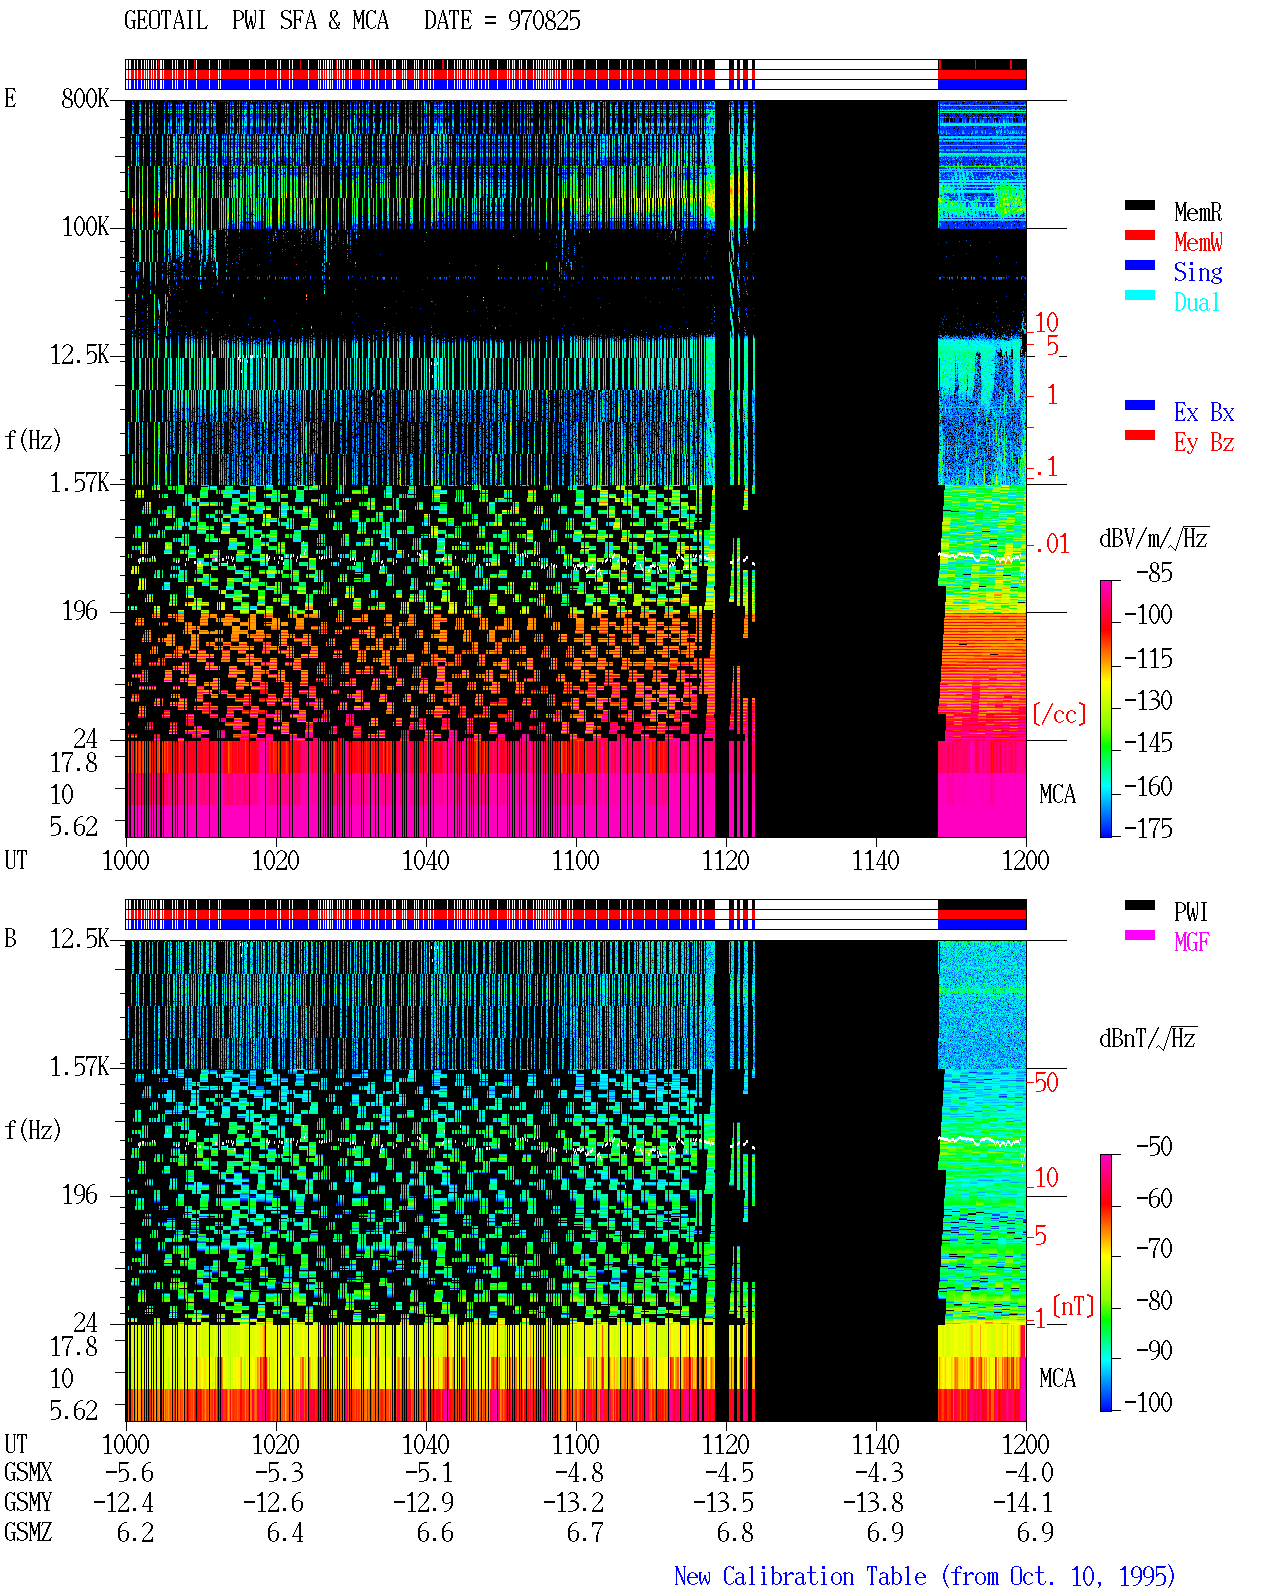Click the GSMX value "-5.6"

tap(130, 1473)
